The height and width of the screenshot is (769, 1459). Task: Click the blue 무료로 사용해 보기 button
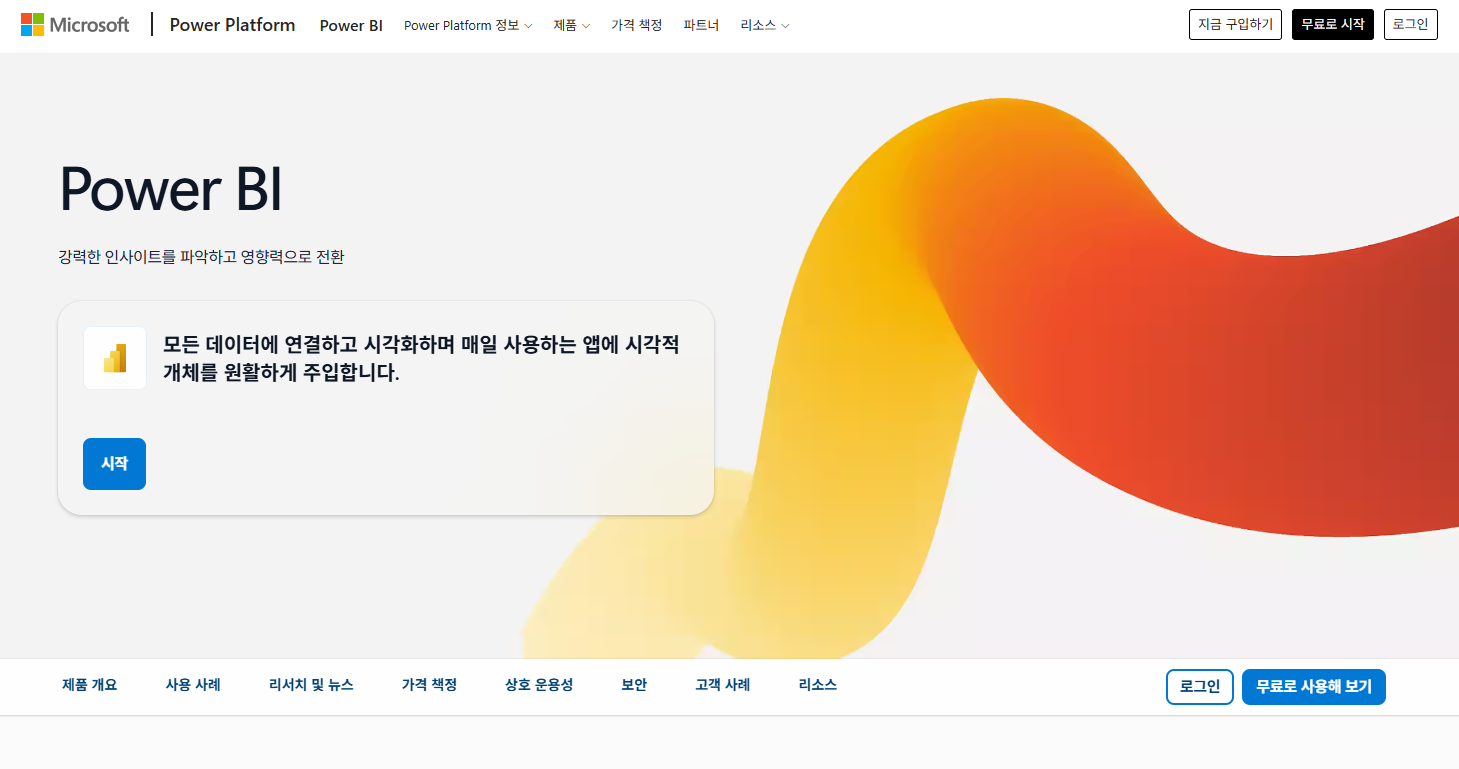tap(1314, 687)
